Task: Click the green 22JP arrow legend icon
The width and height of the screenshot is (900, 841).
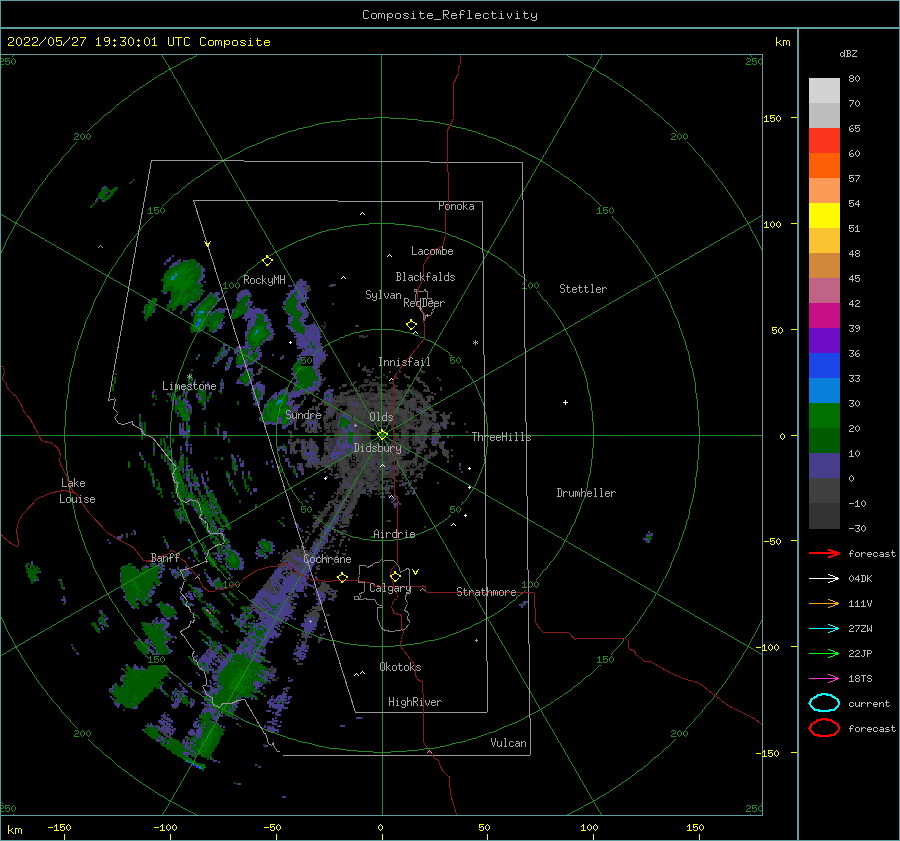Action: pyautogui.click(x=824, y=653)
